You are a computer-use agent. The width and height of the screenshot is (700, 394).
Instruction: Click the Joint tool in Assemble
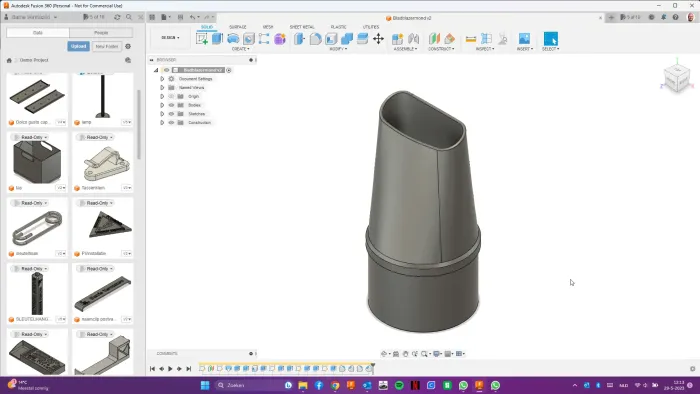pyautogui.click(x=413, y=39)
